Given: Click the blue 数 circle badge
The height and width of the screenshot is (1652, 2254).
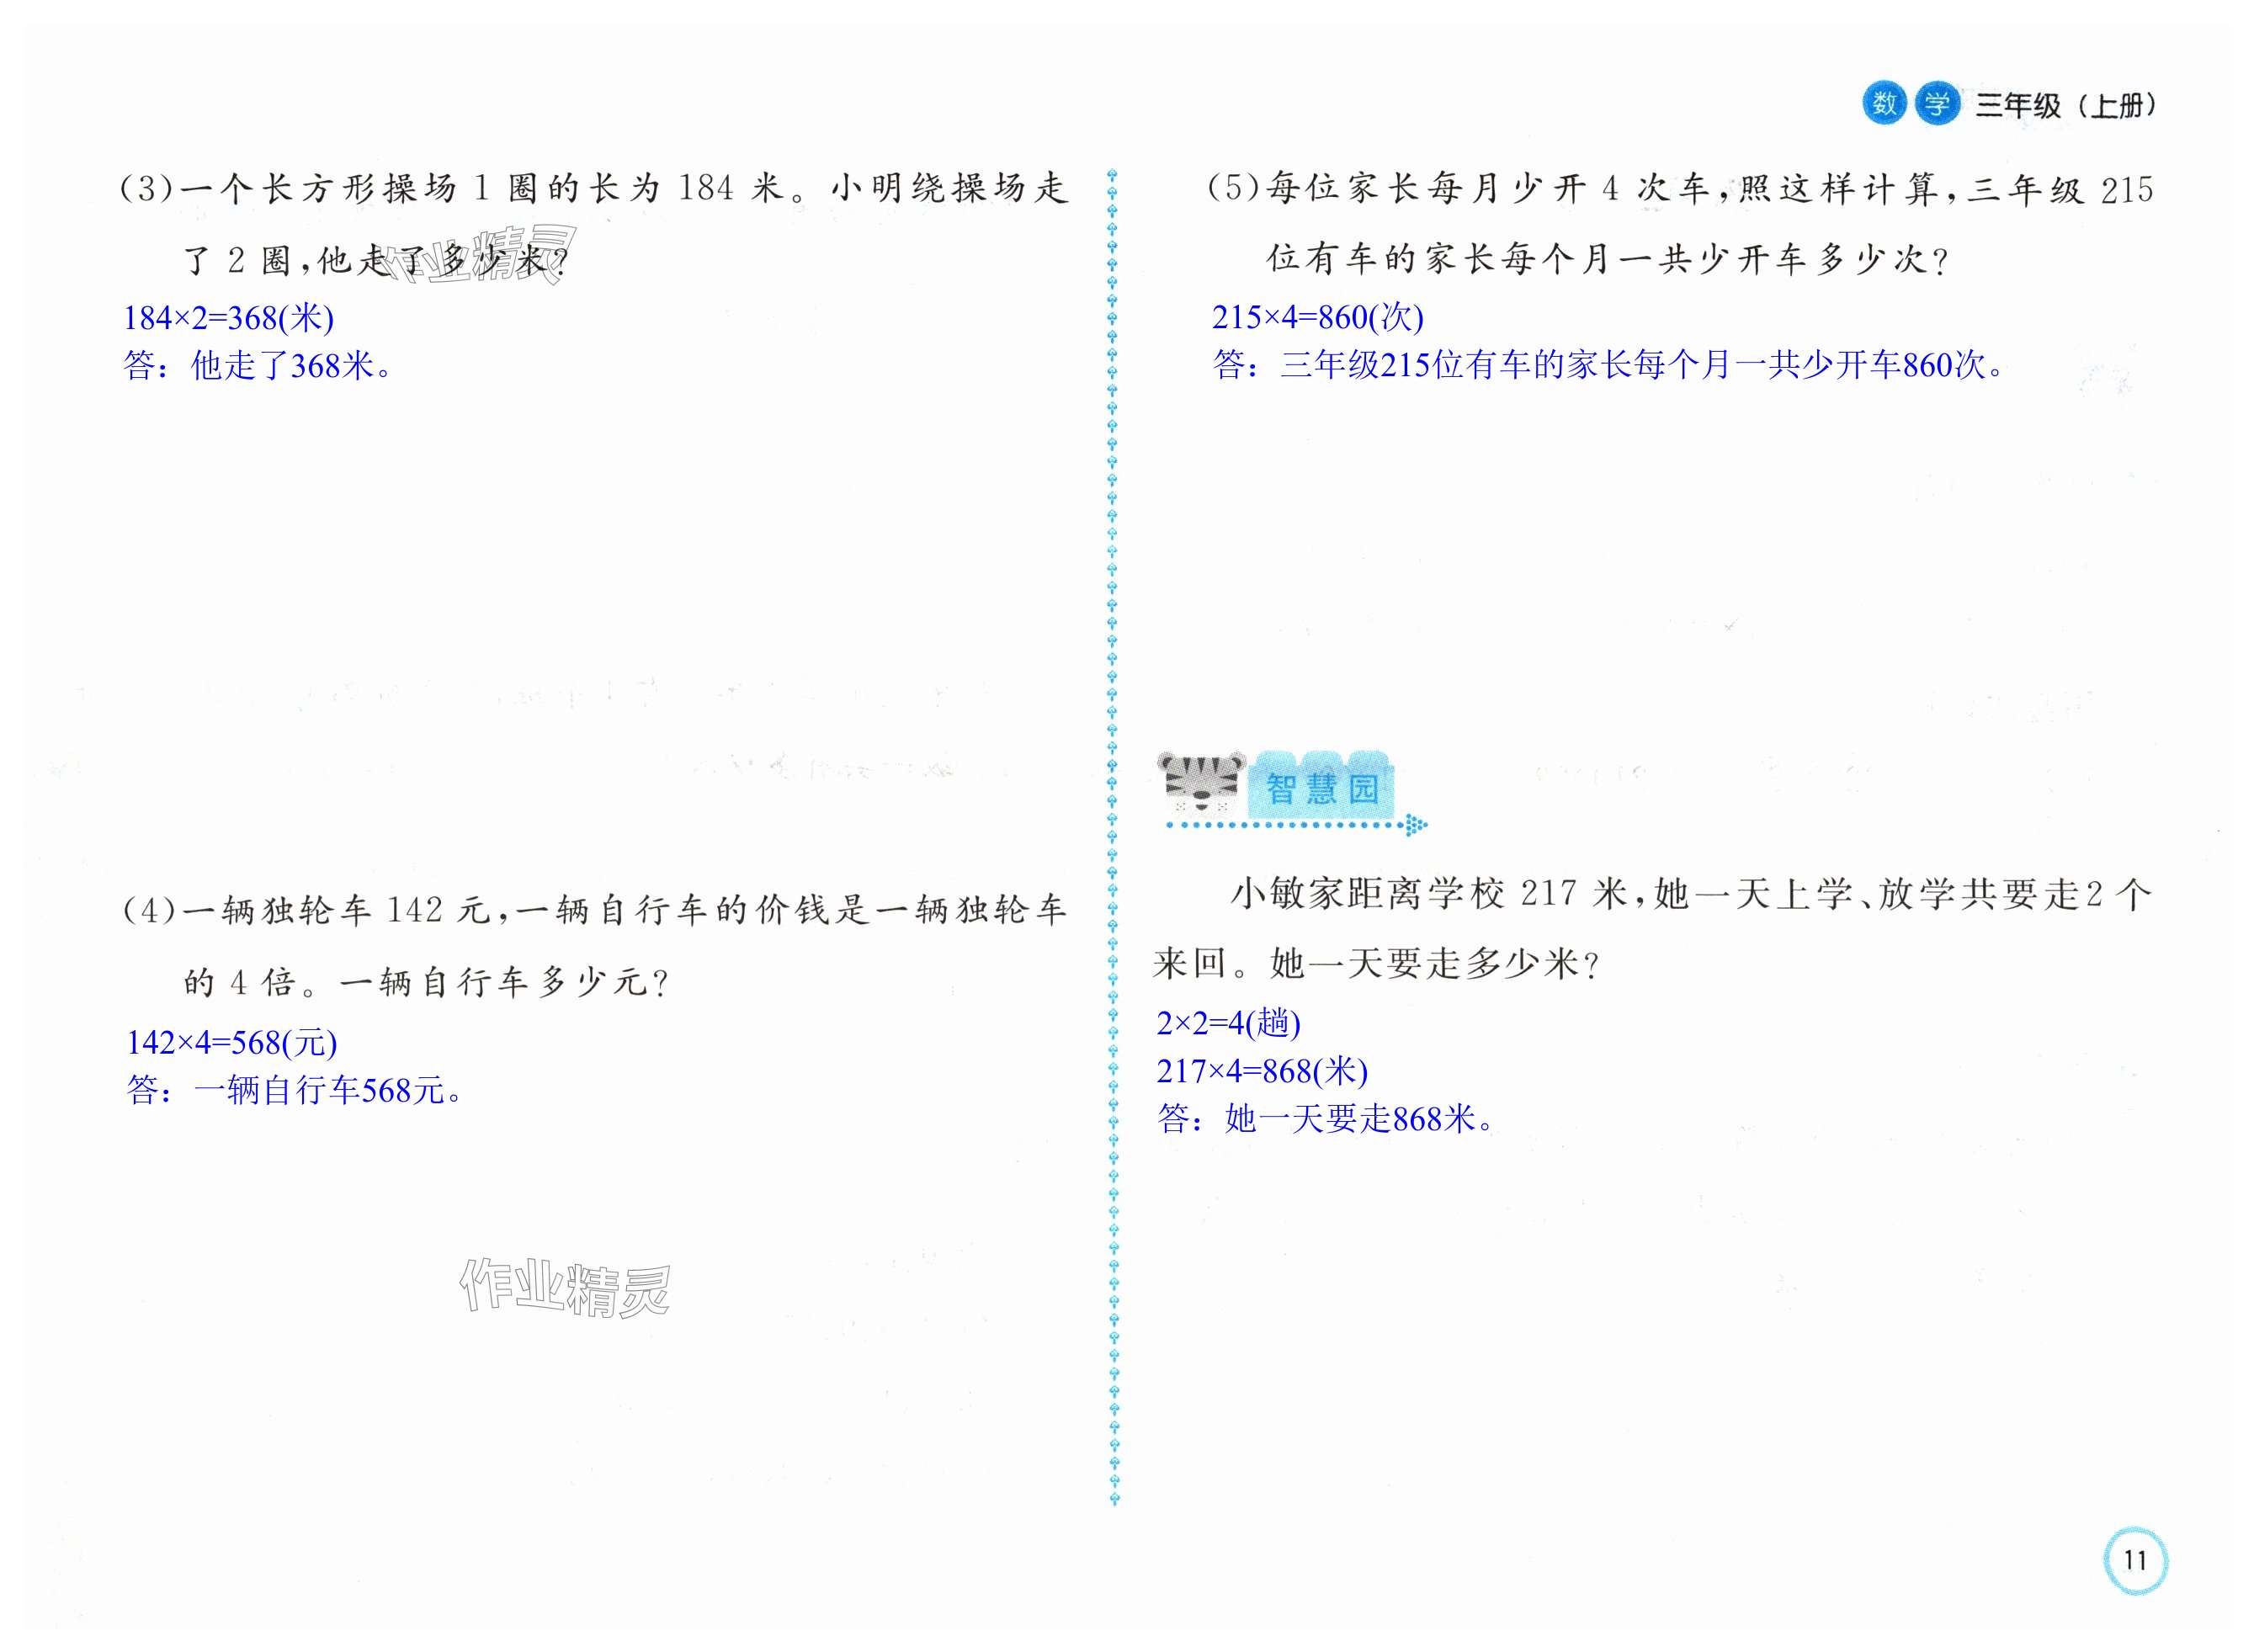Looking at the screenshot, I should (1884, 103).
